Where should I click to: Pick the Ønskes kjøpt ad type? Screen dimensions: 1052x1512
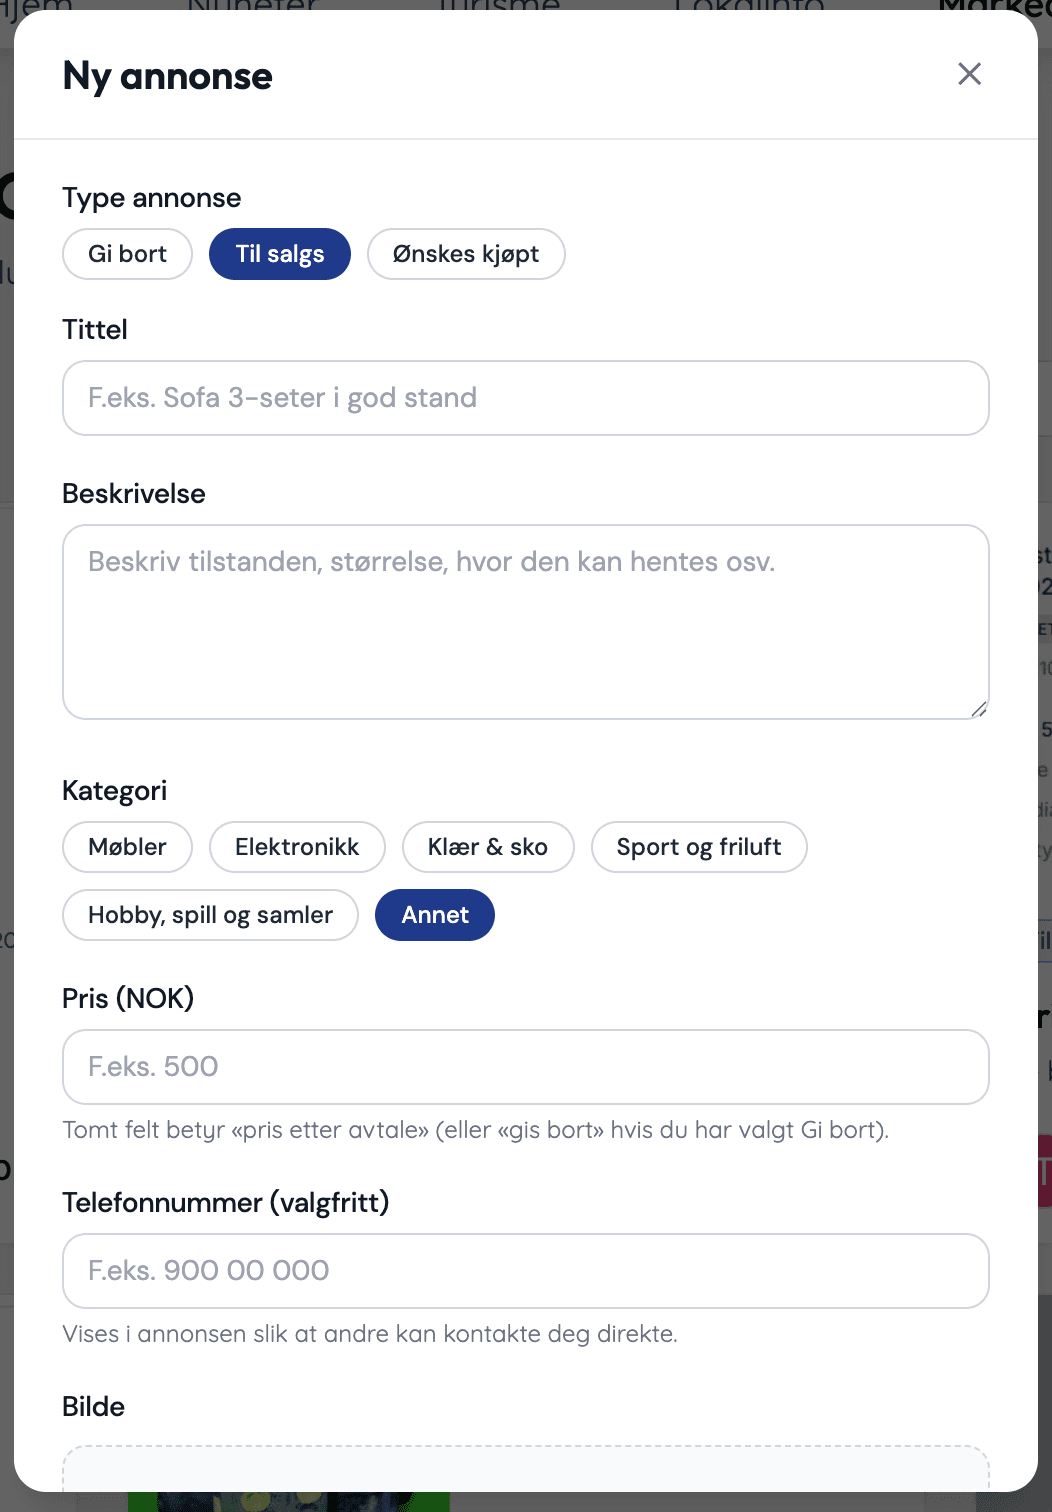click(466, 254)
